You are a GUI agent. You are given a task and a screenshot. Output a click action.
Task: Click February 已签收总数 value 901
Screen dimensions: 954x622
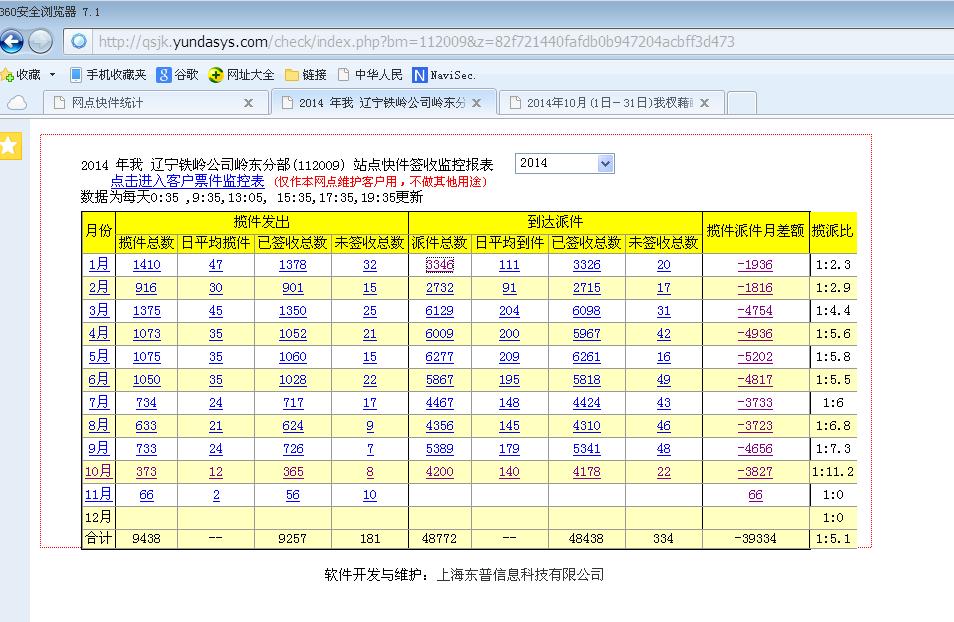tap(293, 288)
